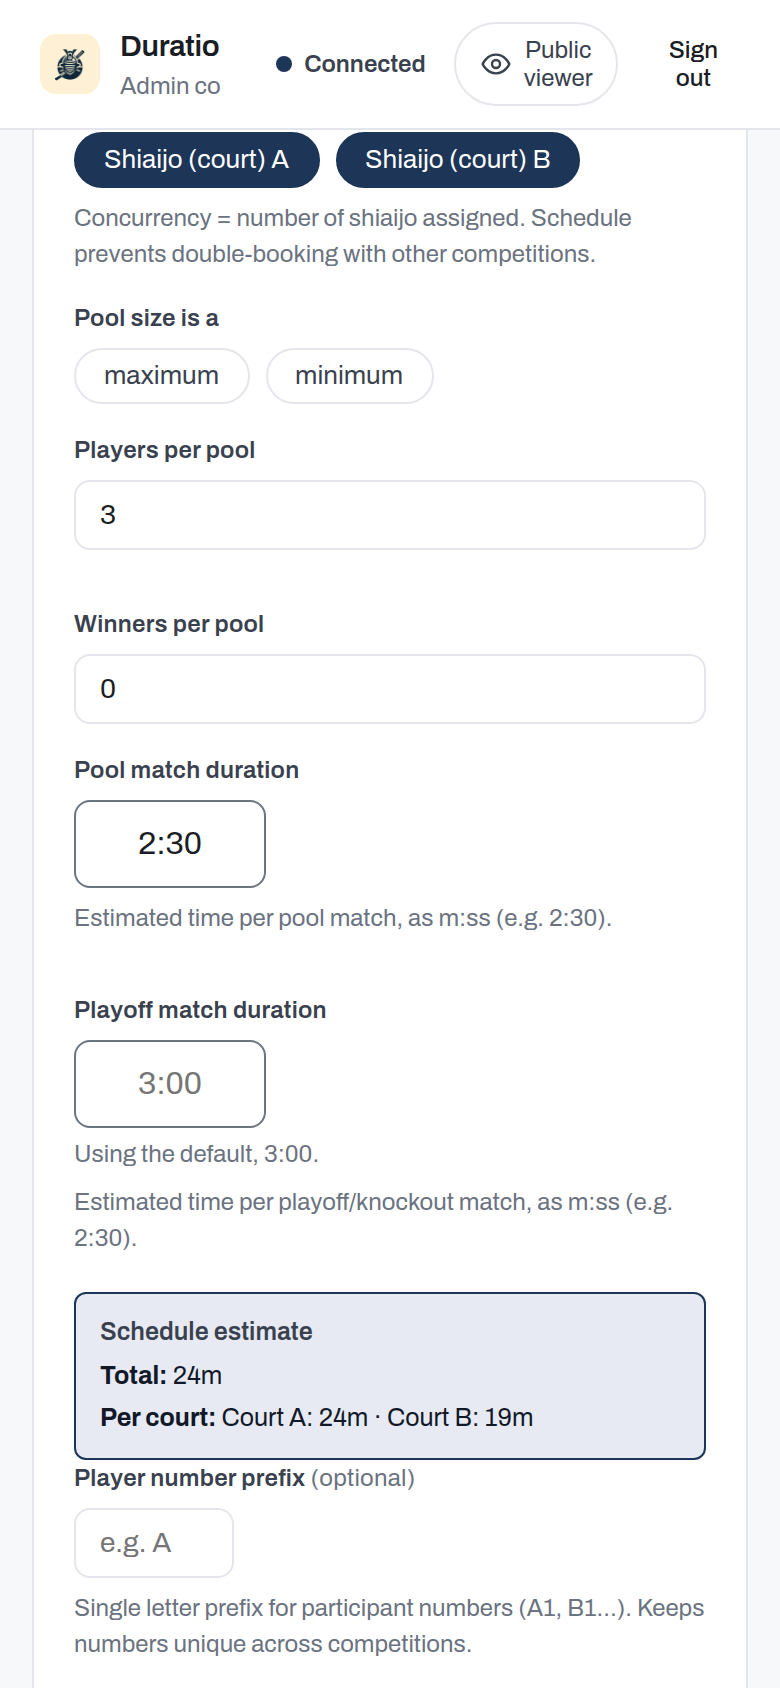Open the Public viewer page
This screenshot has height=1688, width=780.
pos(536,64)
